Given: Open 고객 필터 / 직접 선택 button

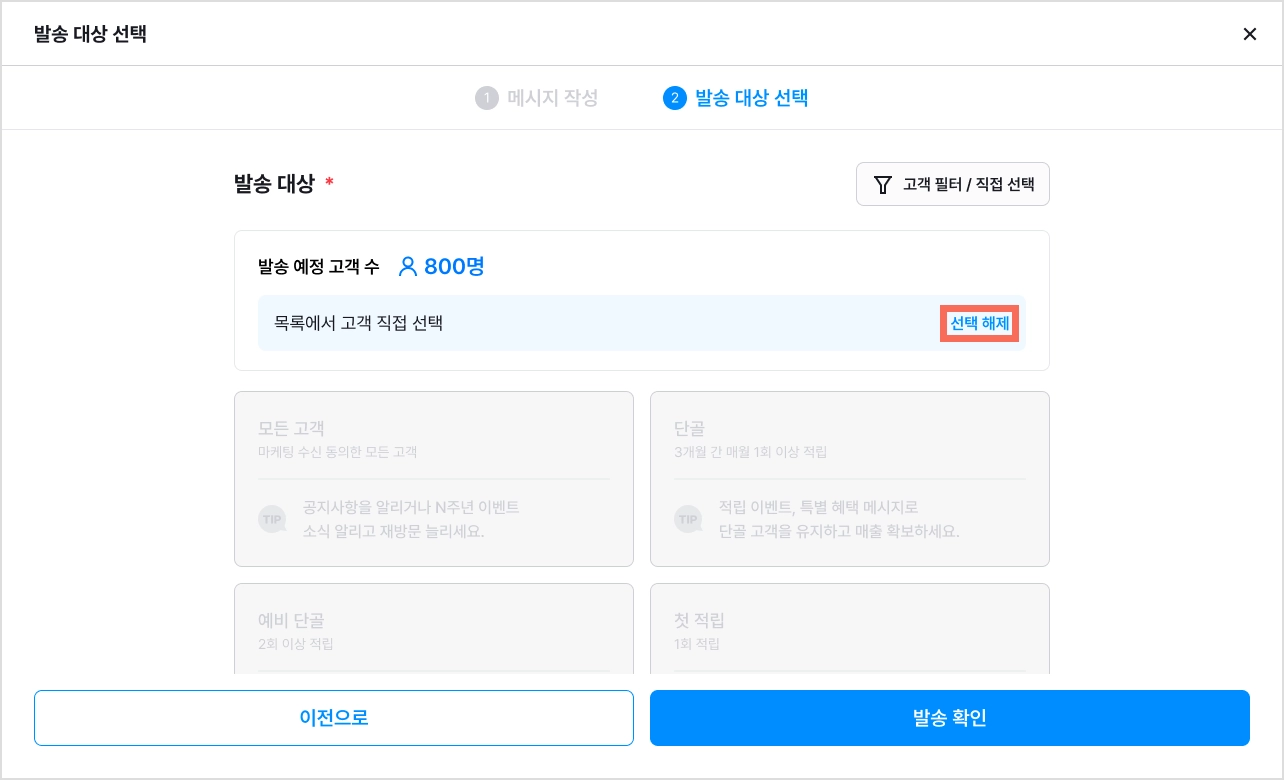Looking at the screenshot, I should point(953,184).
